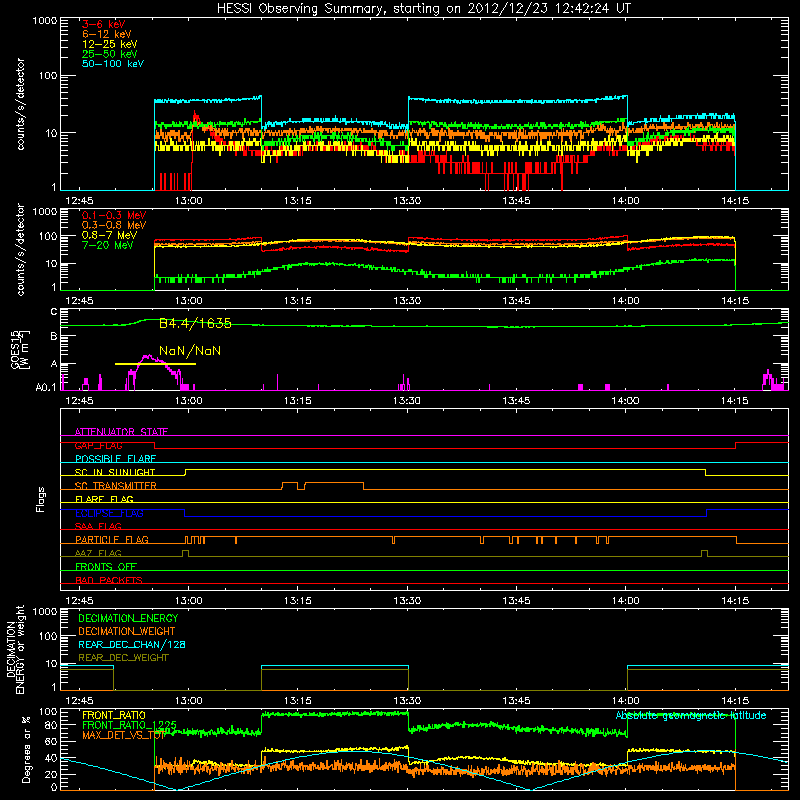Click the HESSI Observing Summary title
The image size is (800, 800).
point(423,8)
